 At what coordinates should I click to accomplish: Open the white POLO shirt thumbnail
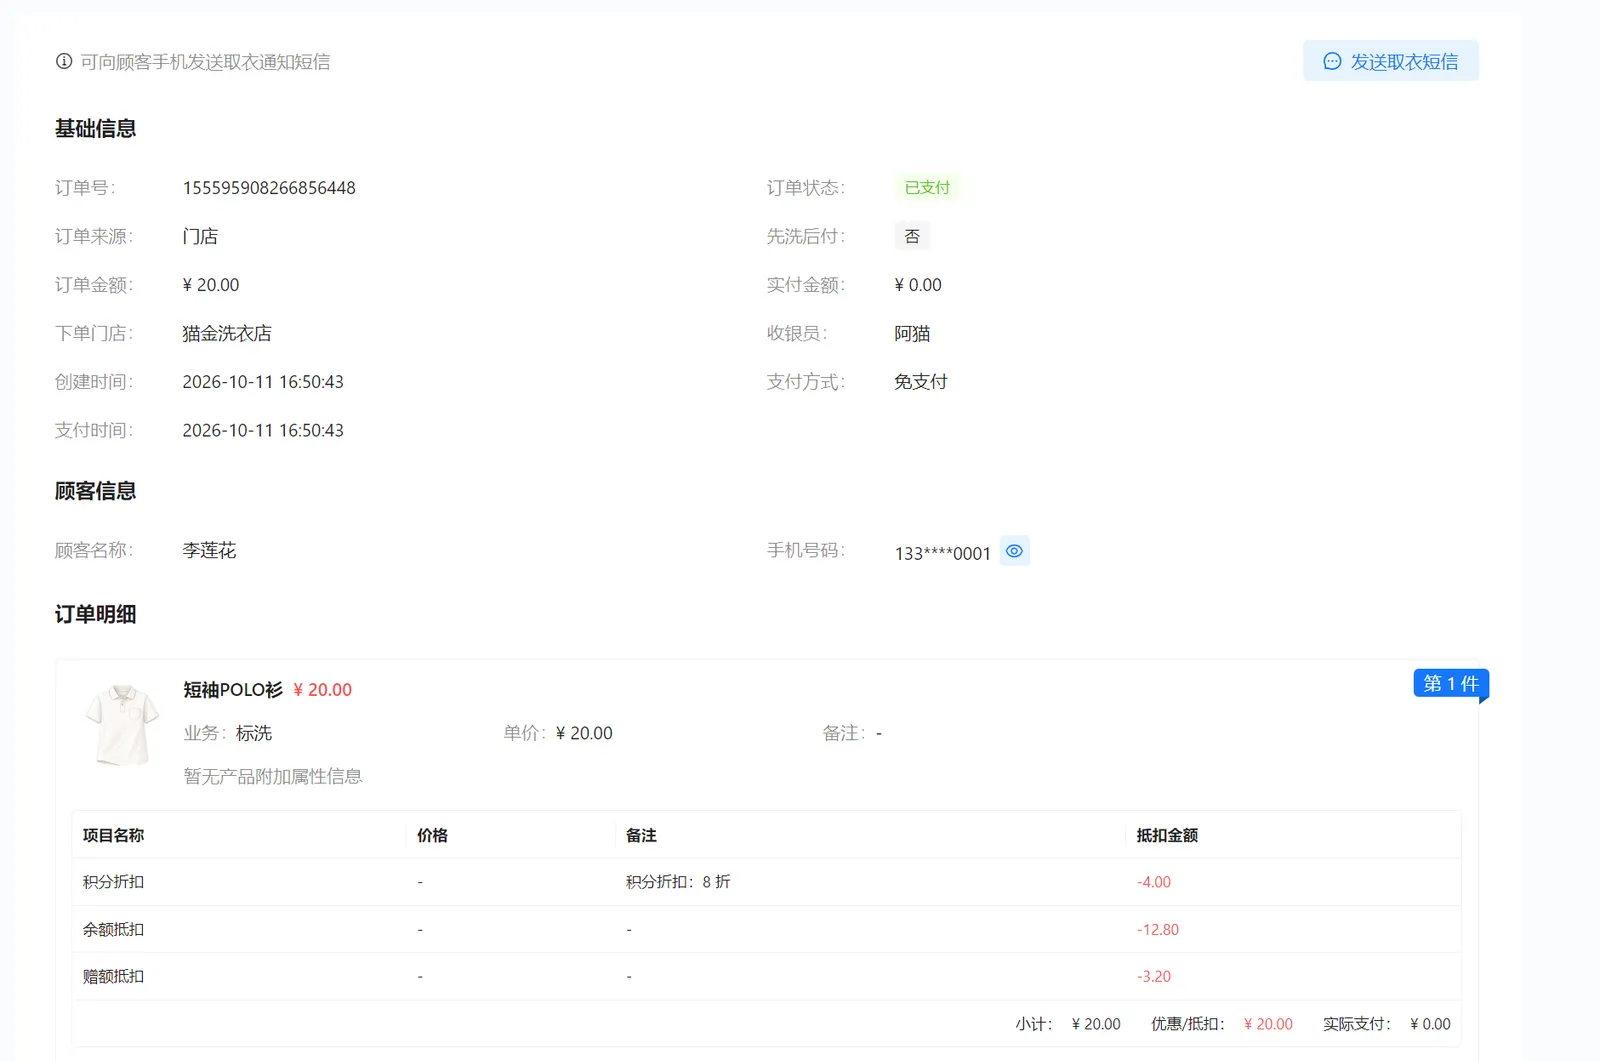[122, 725]
